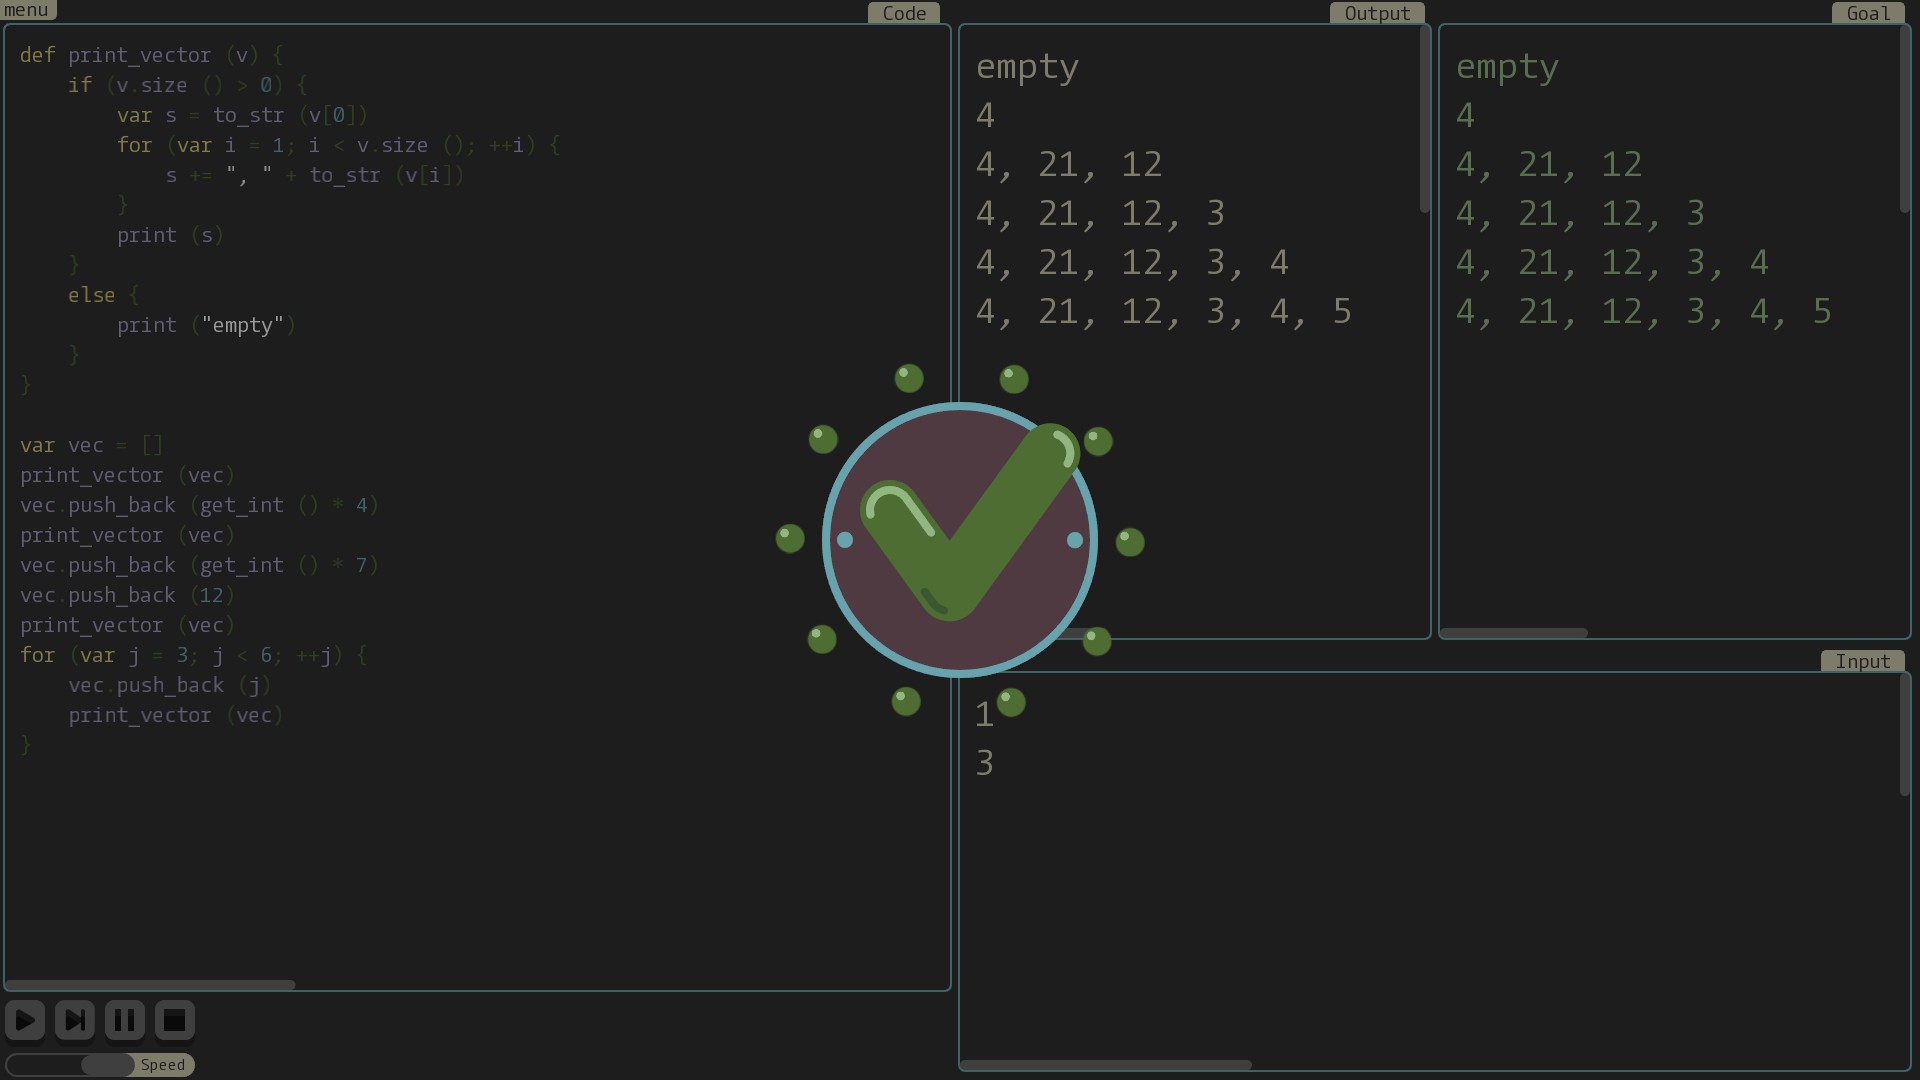Select the Goal panel tab
The width and height of the screenshot is (1920, 1080).
[x=1867, y=13]
